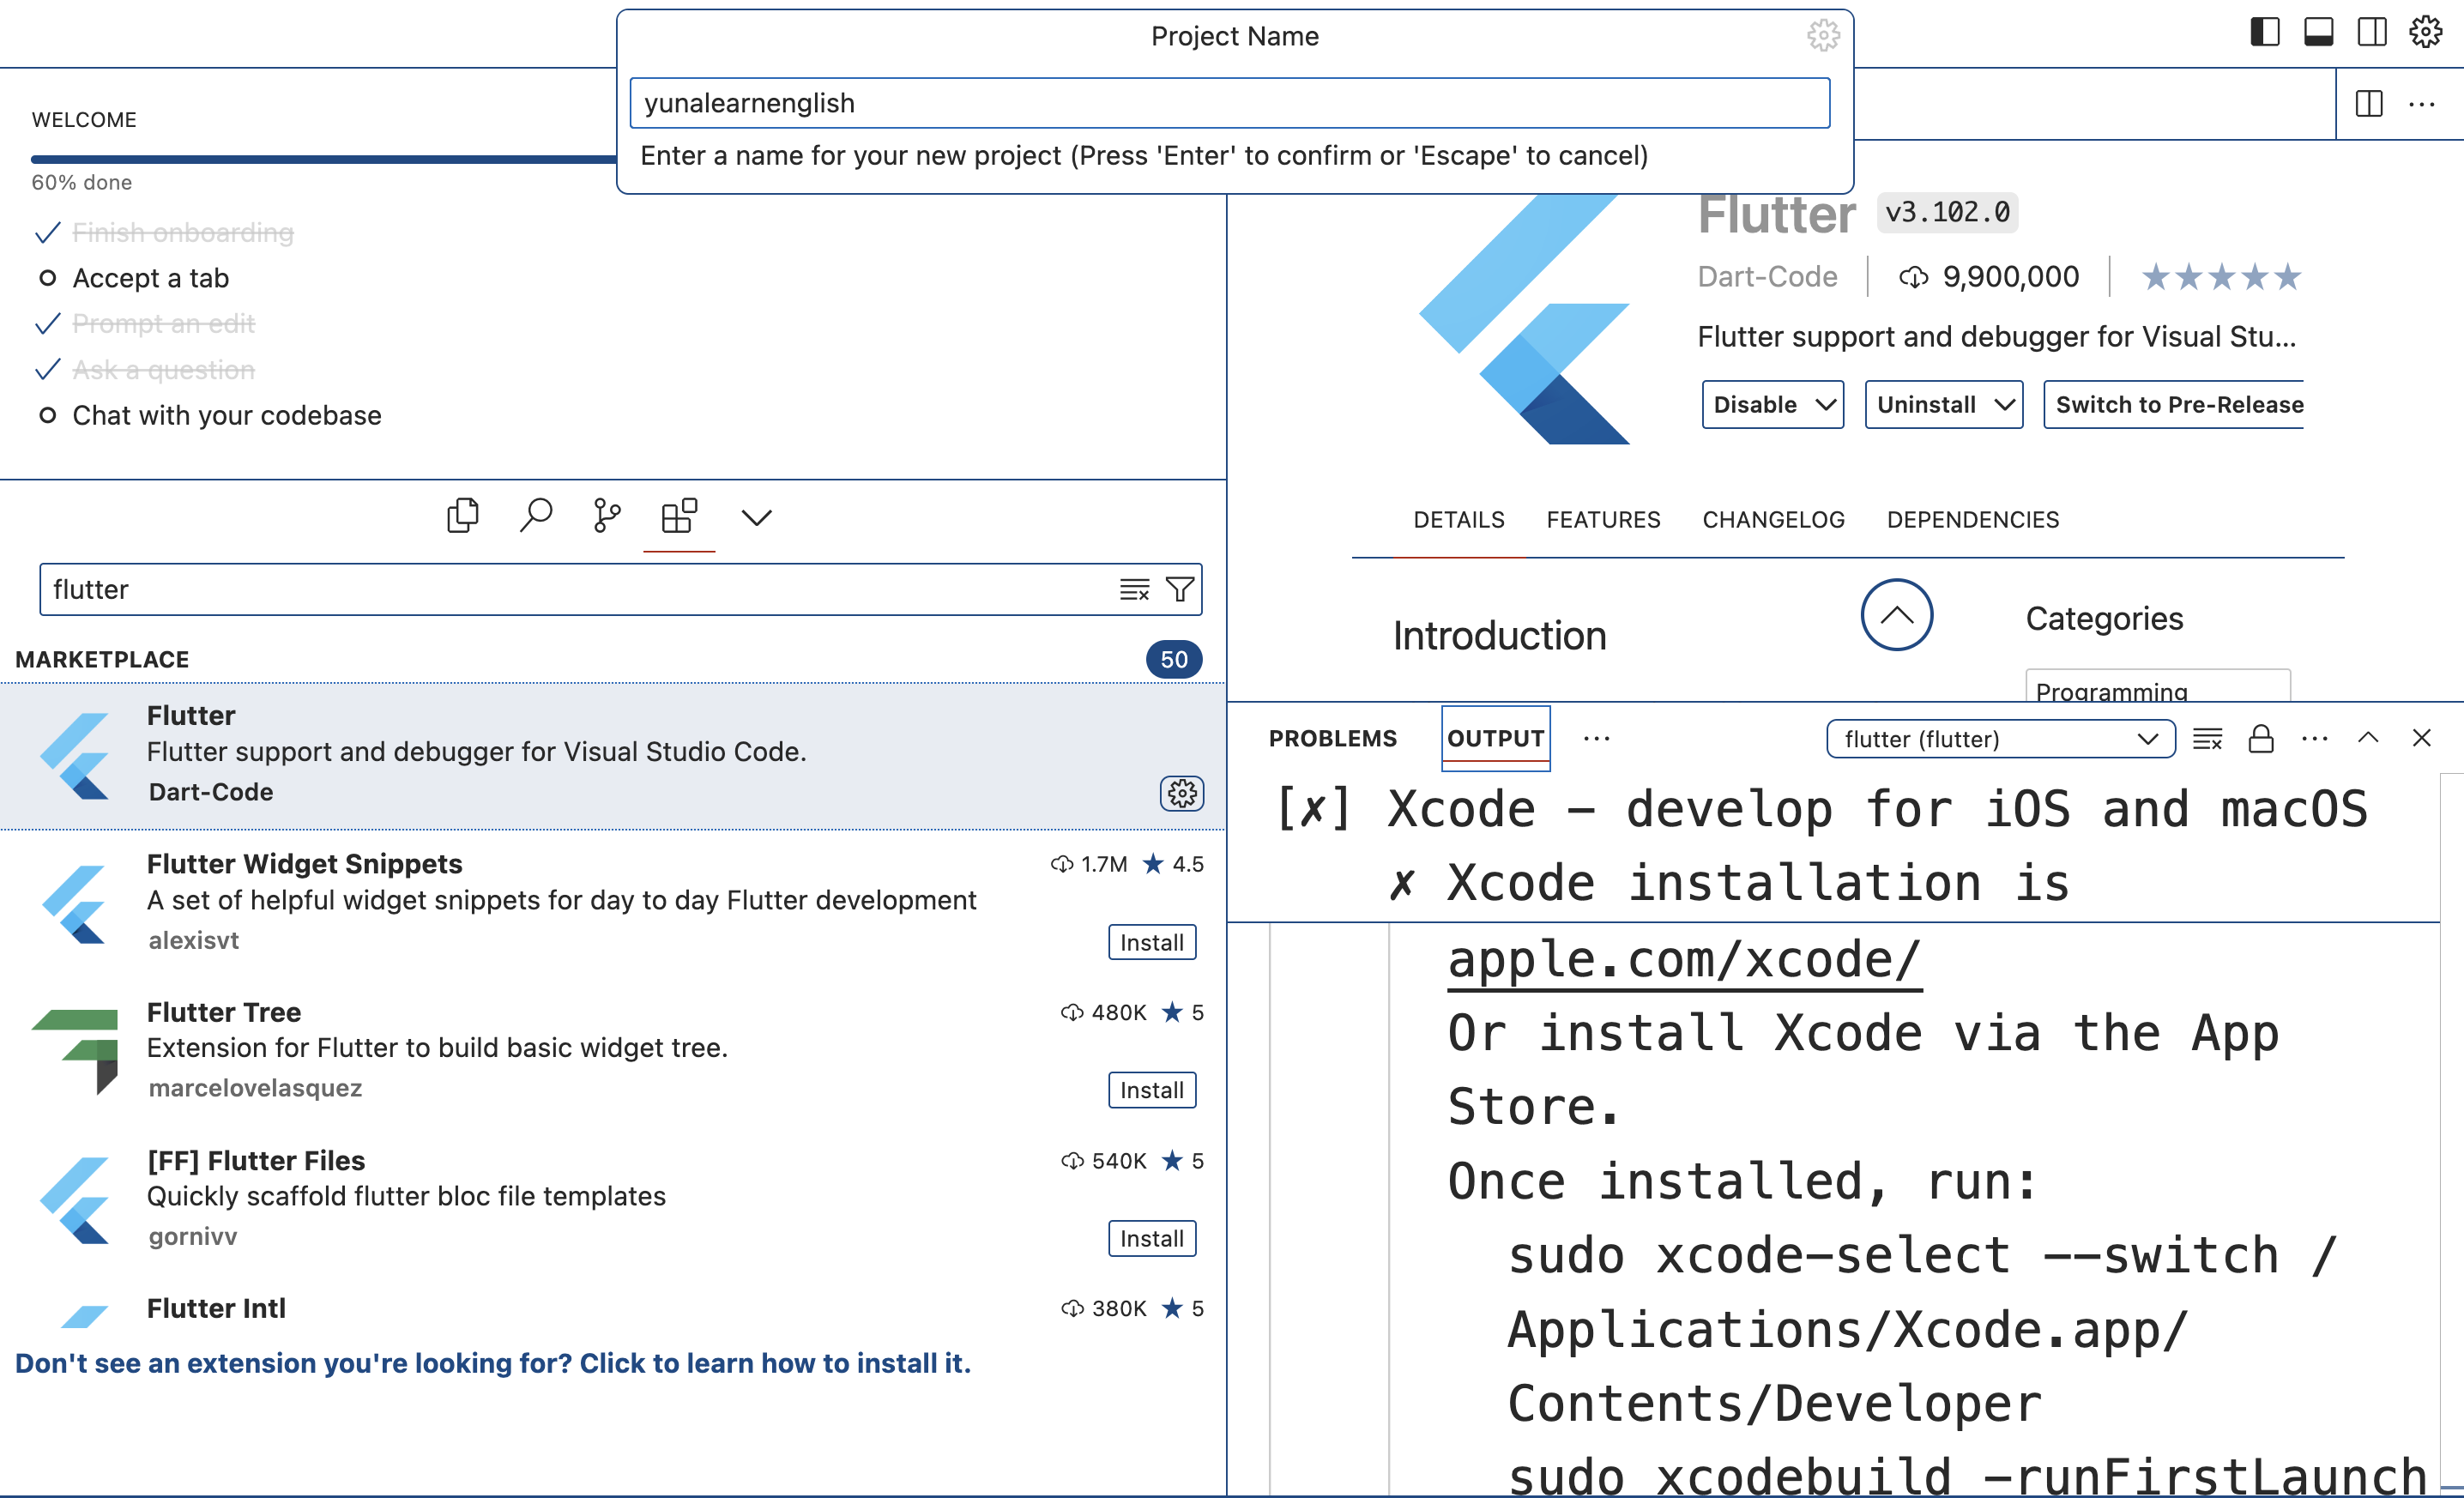This screenshot has width=2464, height=1498.
Task: Expand the Disable button dropdown arrow
Action: tap(1825, 405)
